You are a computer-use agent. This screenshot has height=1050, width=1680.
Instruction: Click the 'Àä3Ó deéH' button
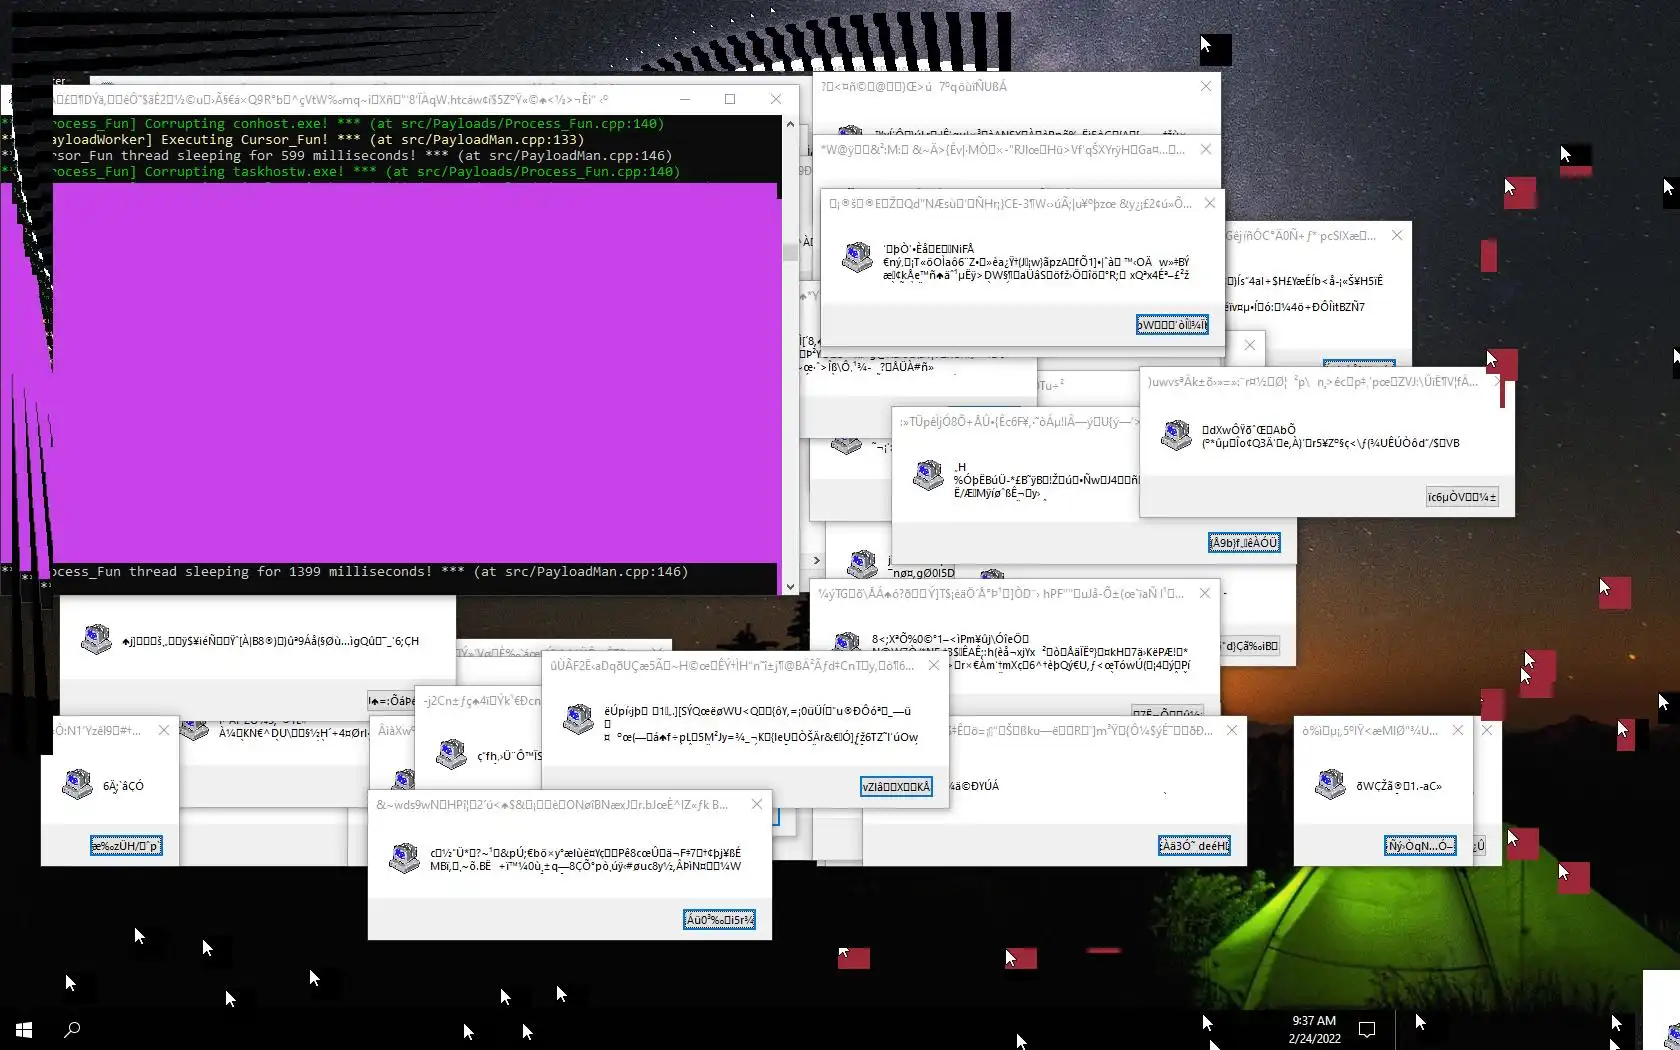[1194, 846]
